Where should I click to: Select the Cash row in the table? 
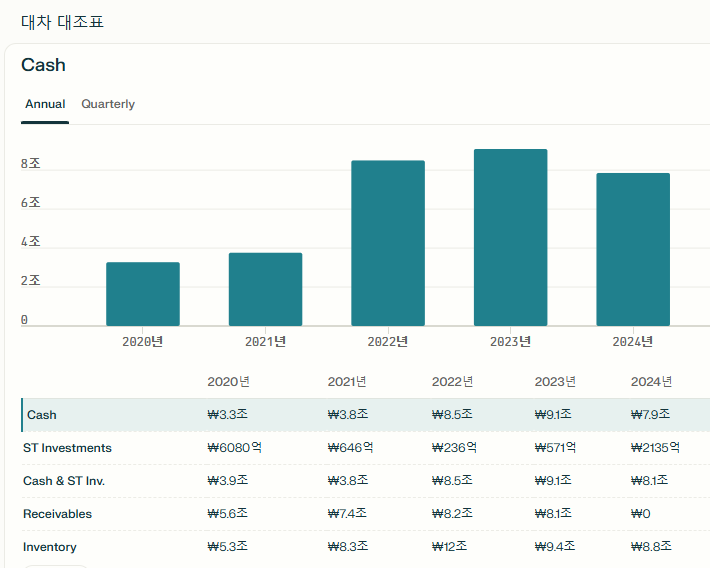coord(365,415)
